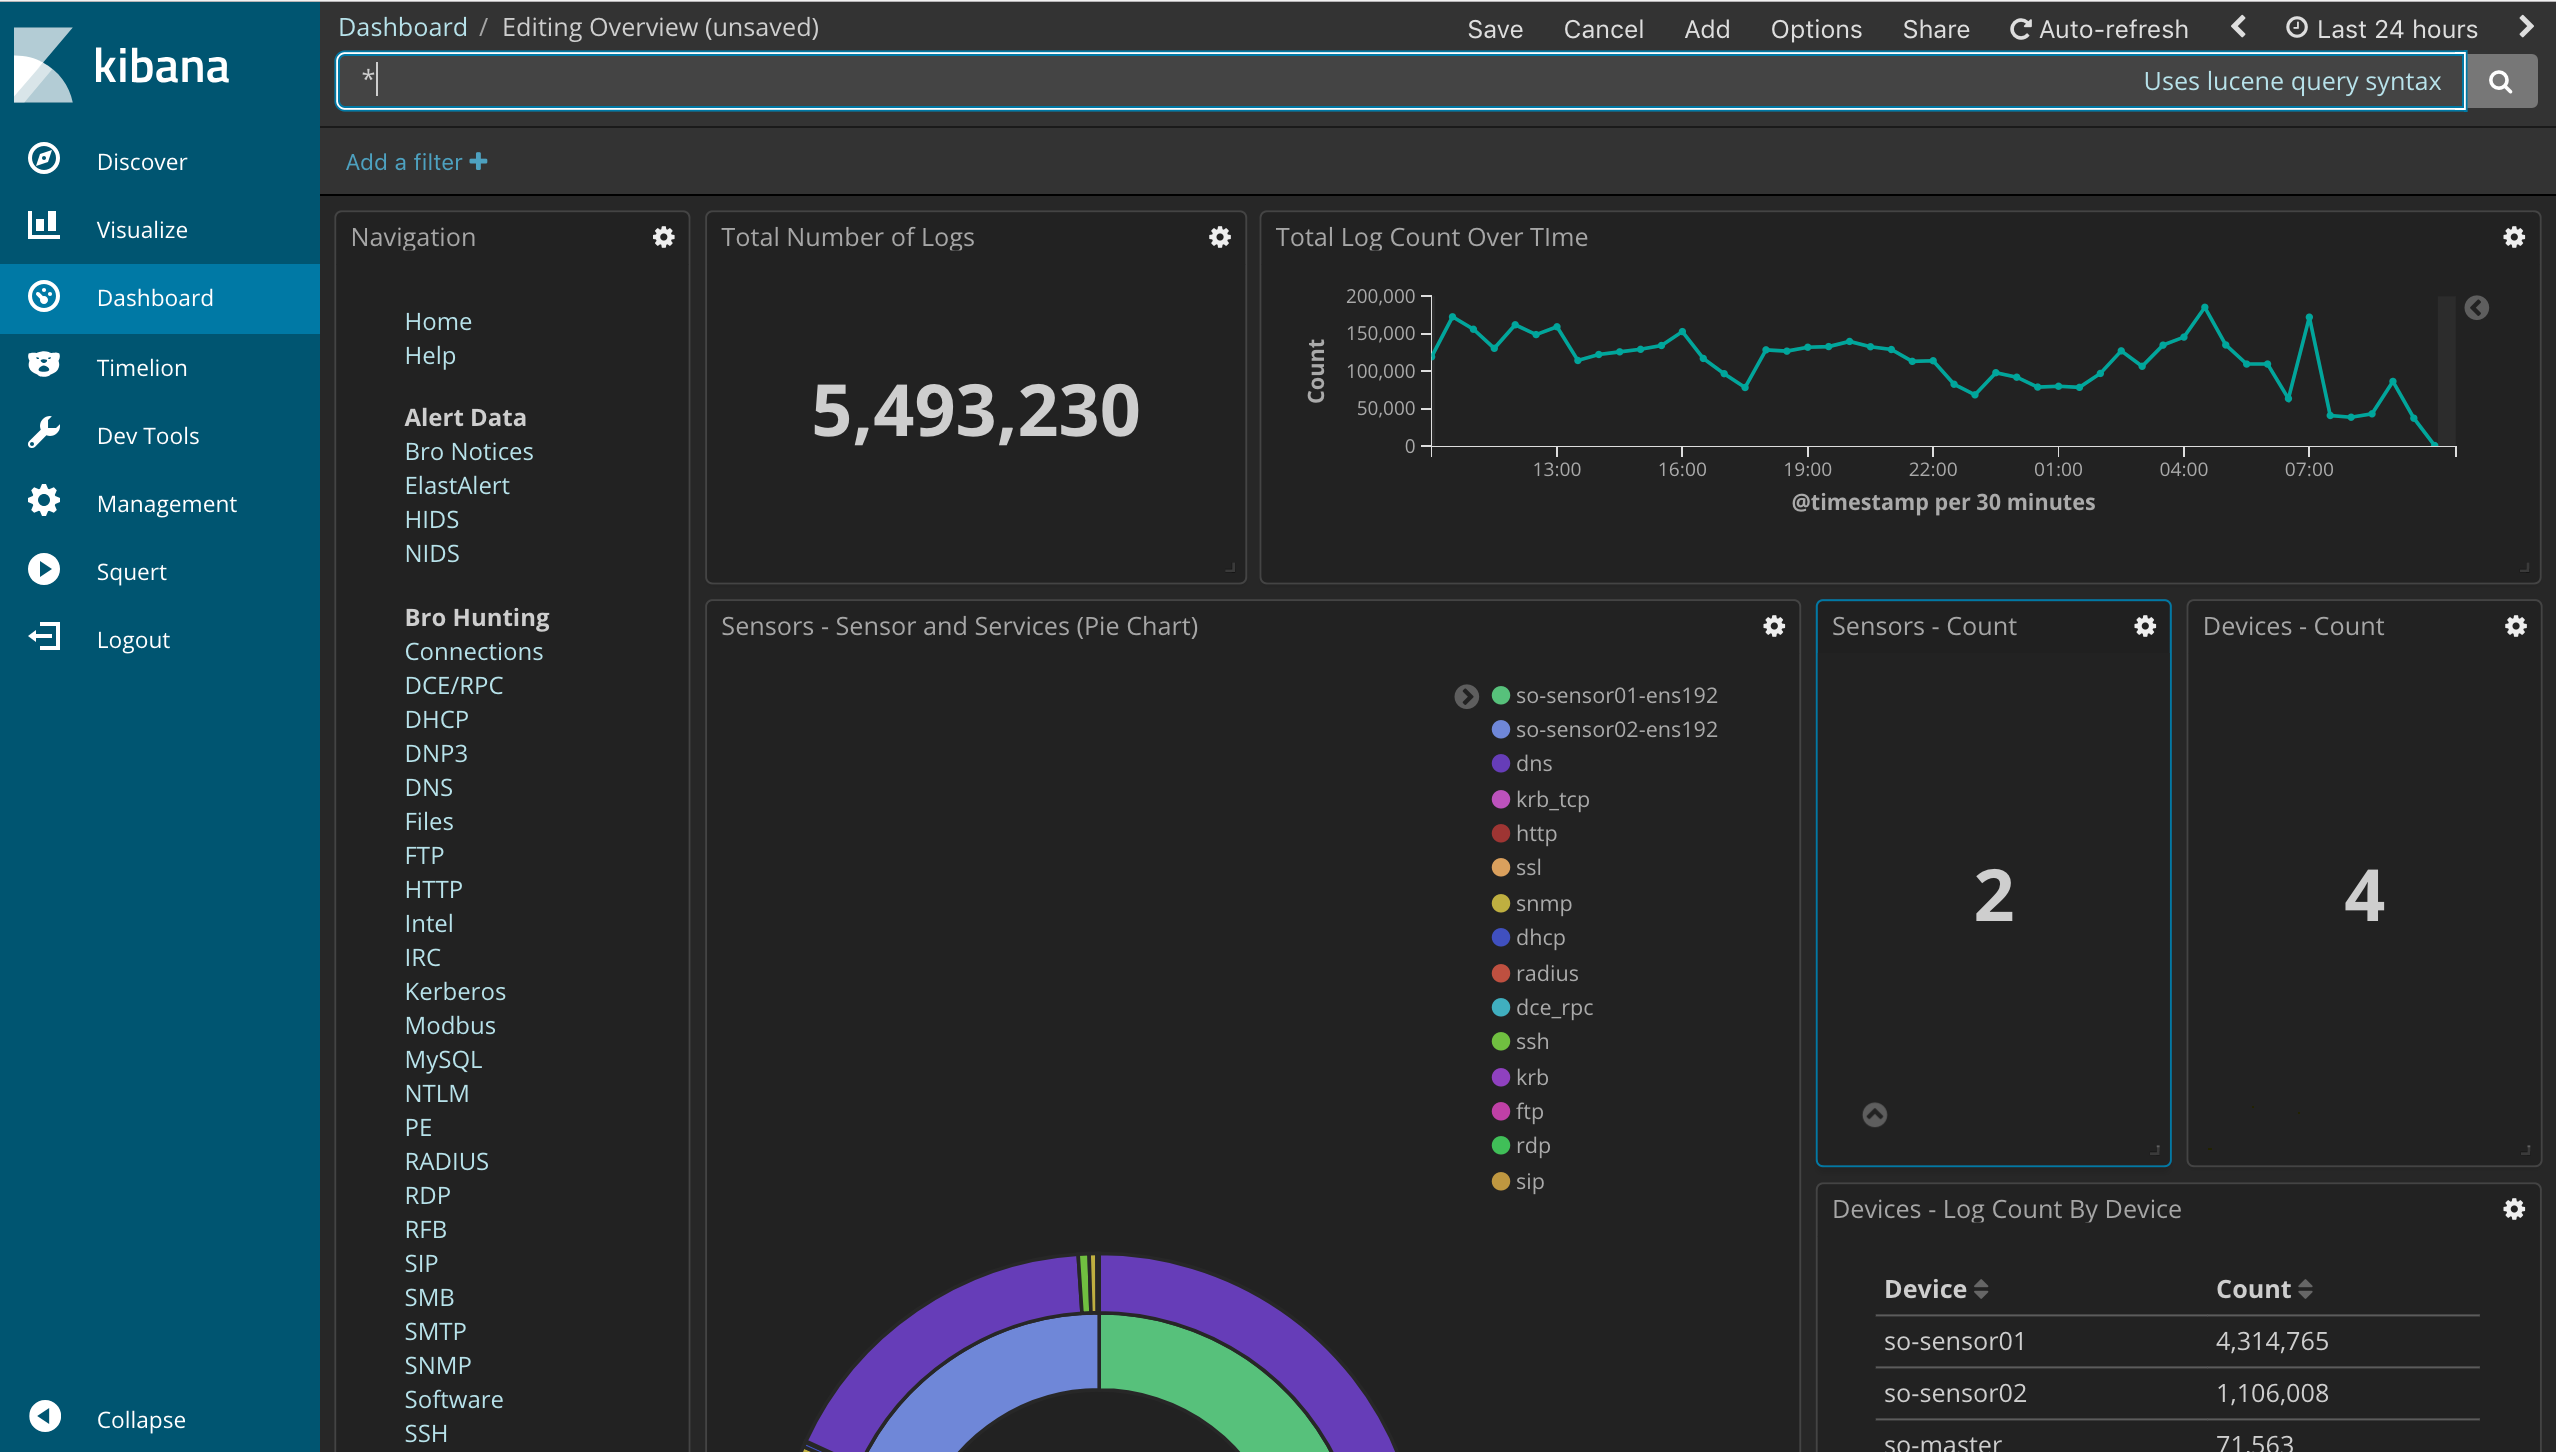
Task: Click the dns legend color dot
Action: point(1501,763)
